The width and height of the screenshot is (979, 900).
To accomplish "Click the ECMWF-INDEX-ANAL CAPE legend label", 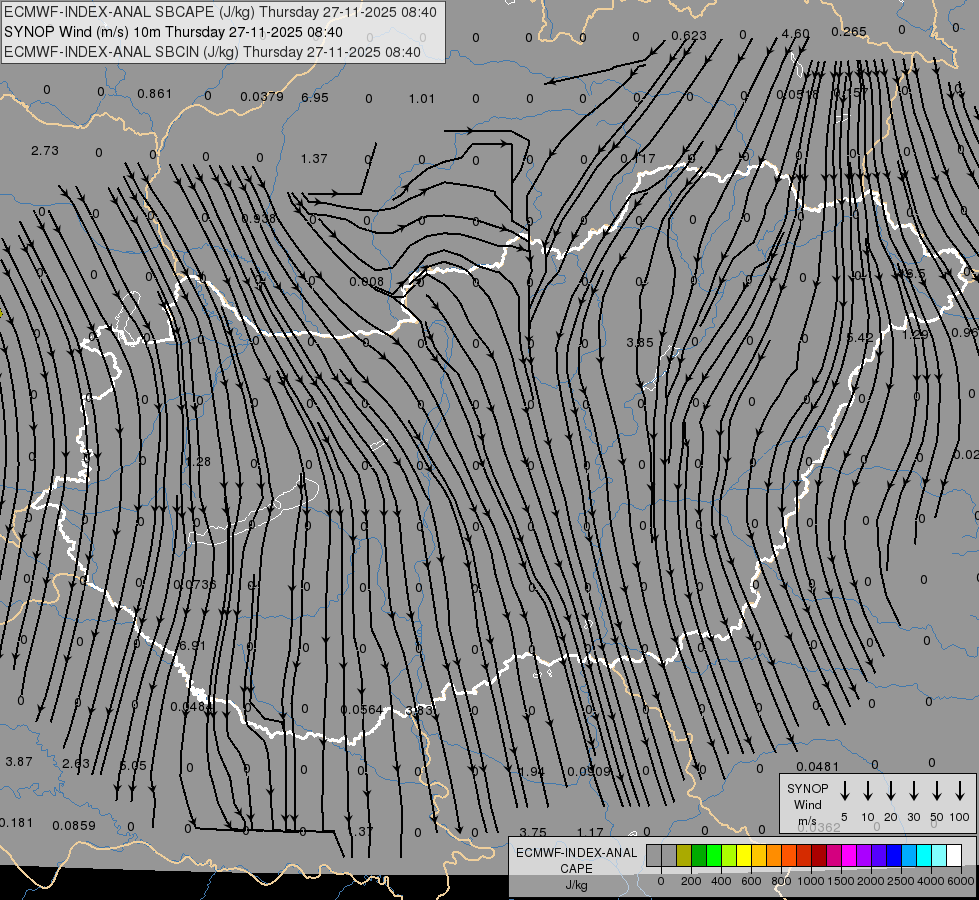I will click(576, 853).
